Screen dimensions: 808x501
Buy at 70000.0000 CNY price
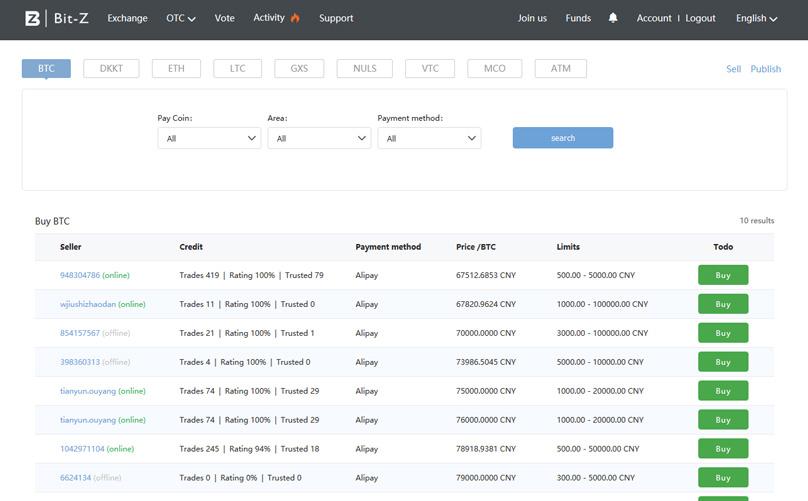click(x=723, y=332)
